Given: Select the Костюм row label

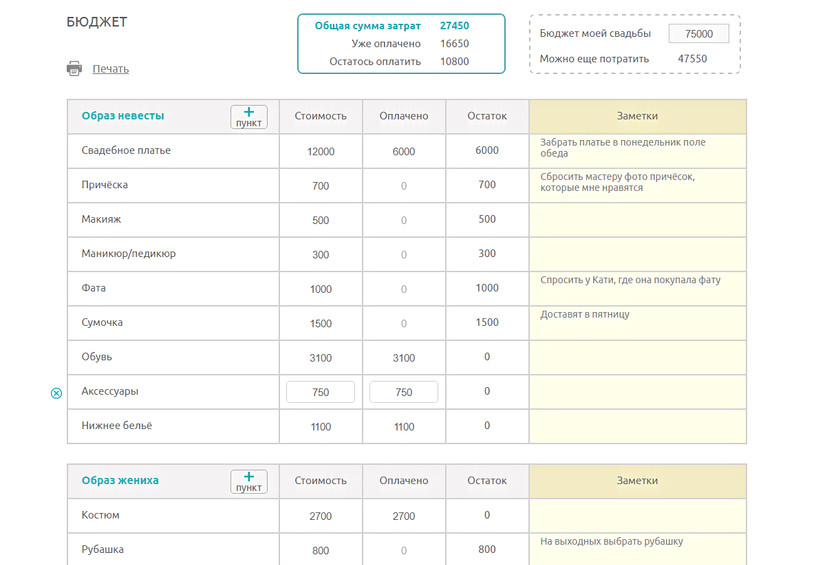Looking at the screenshot, I should 100,515.
